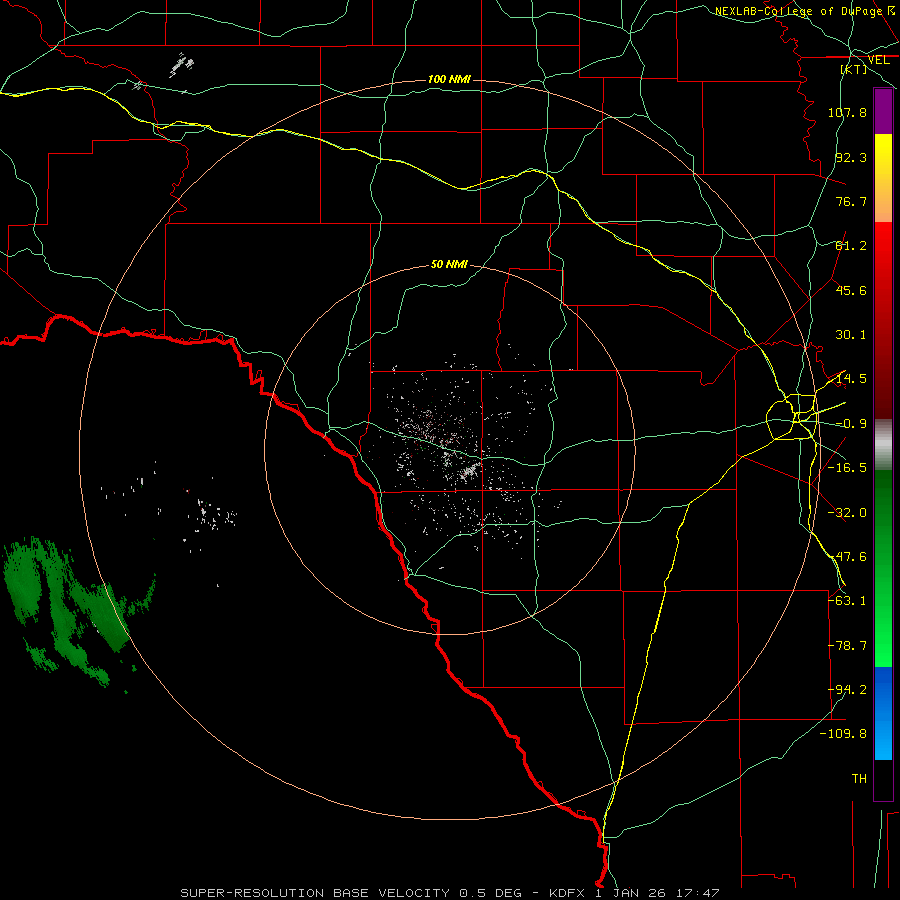Select the 61.2 legend value
The height and width of the screenshot is (900, 900).
click(851, 246)
